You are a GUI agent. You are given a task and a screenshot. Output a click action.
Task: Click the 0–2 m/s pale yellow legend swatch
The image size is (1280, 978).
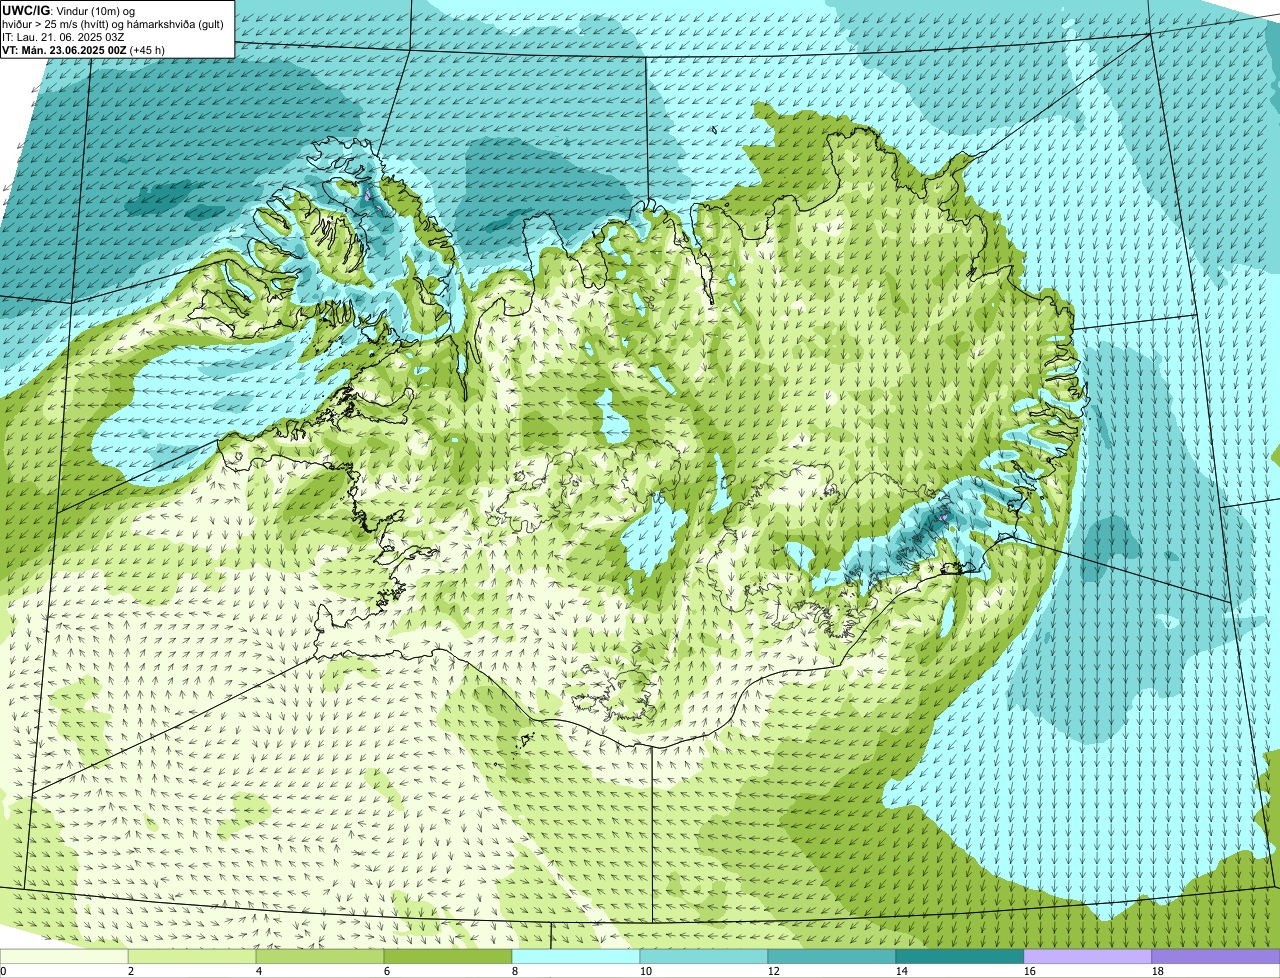tap(64, 956)
